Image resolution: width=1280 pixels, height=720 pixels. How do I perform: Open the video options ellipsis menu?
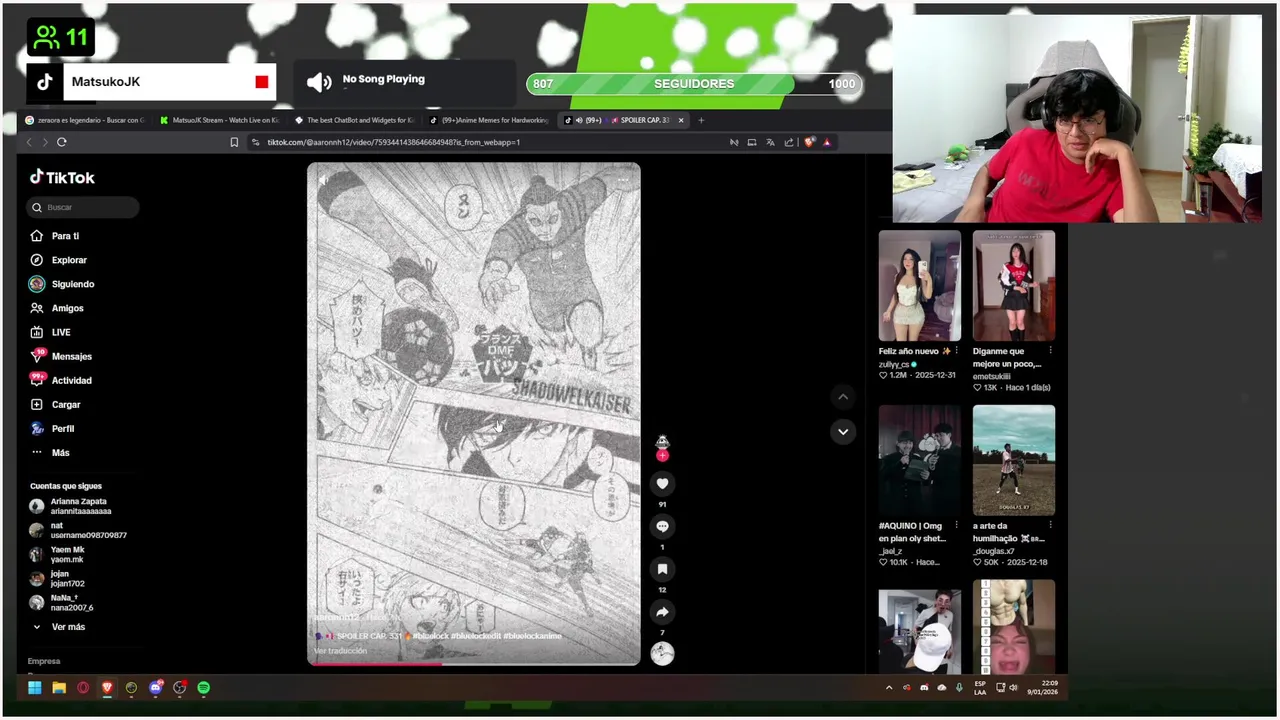(x=623, y=180)
